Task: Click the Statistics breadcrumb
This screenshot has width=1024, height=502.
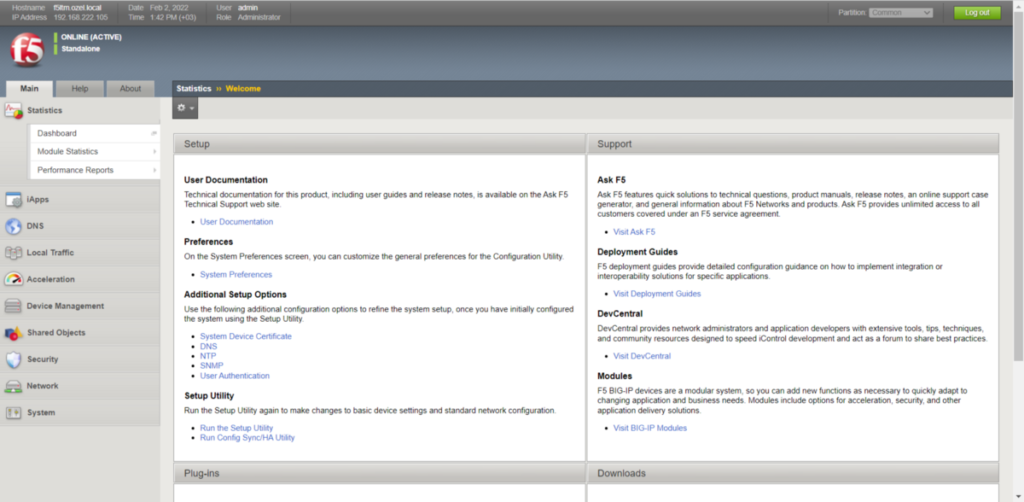Action: [x=194, y=89]
